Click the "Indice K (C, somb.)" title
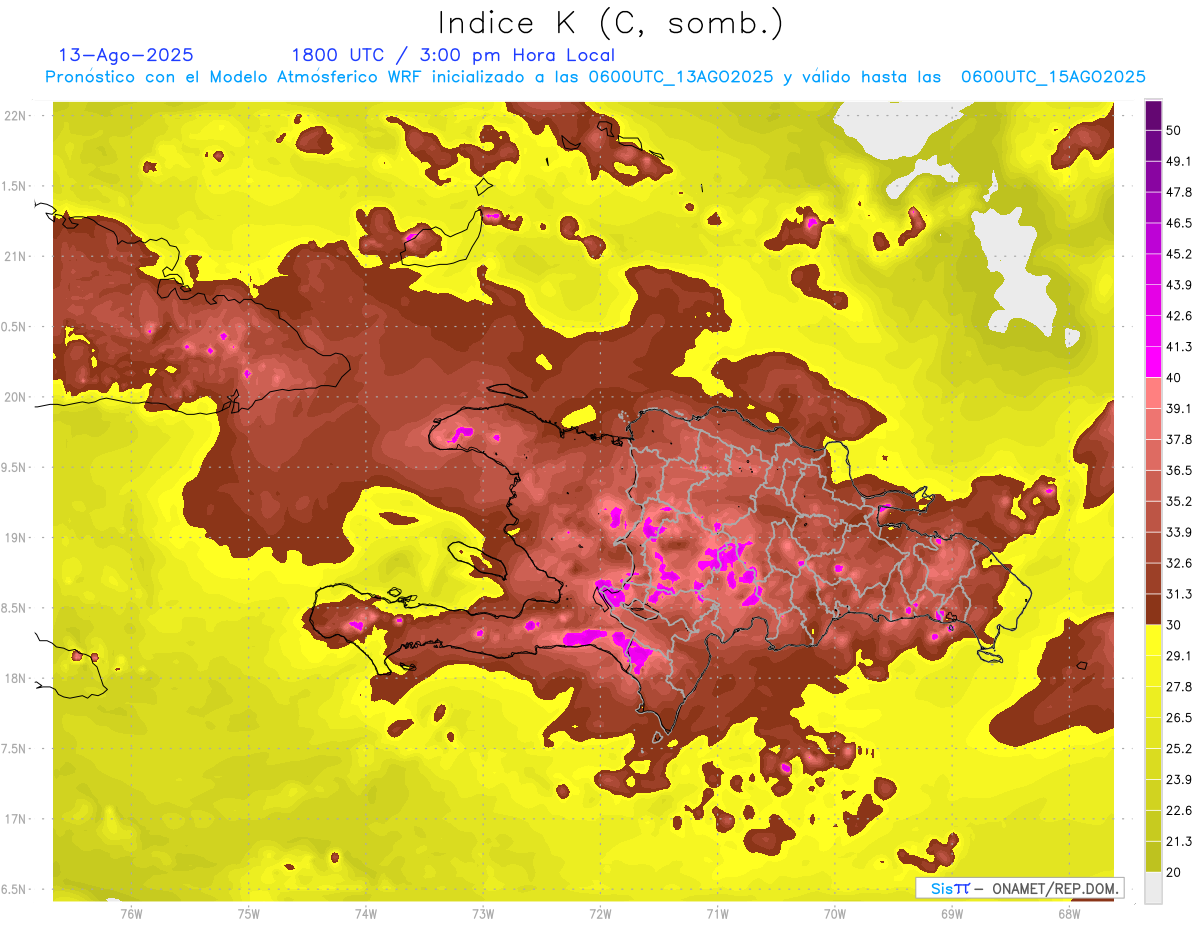This screenshot has height=927, width=1200. click(x=610, y=23)
